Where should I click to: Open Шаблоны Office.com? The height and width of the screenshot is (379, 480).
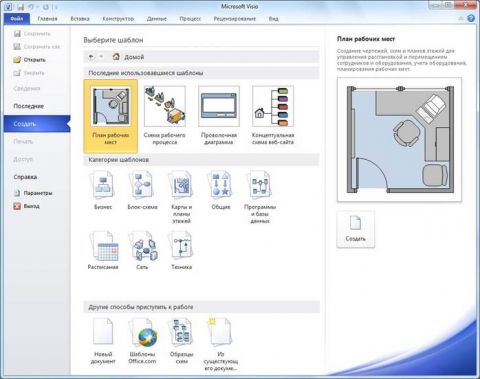[142, 341]
